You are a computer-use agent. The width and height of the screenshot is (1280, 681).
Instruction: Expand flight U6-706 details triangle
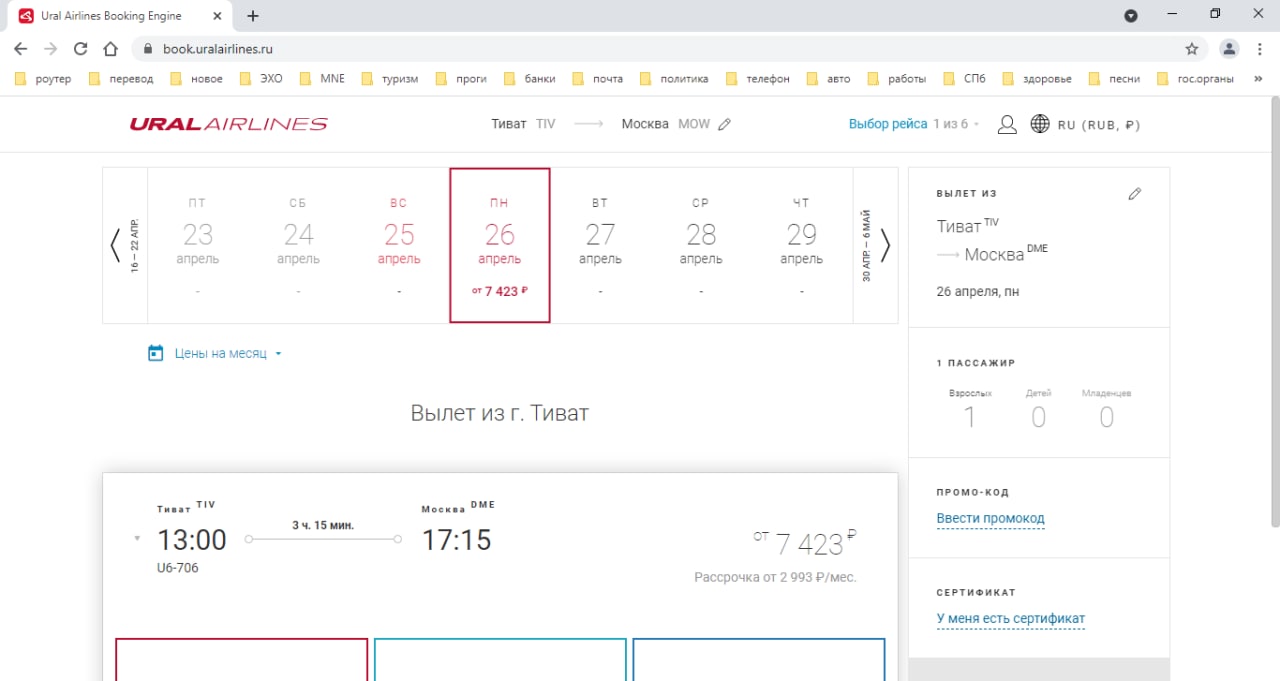pyautogui.click(x=137, y=539)
